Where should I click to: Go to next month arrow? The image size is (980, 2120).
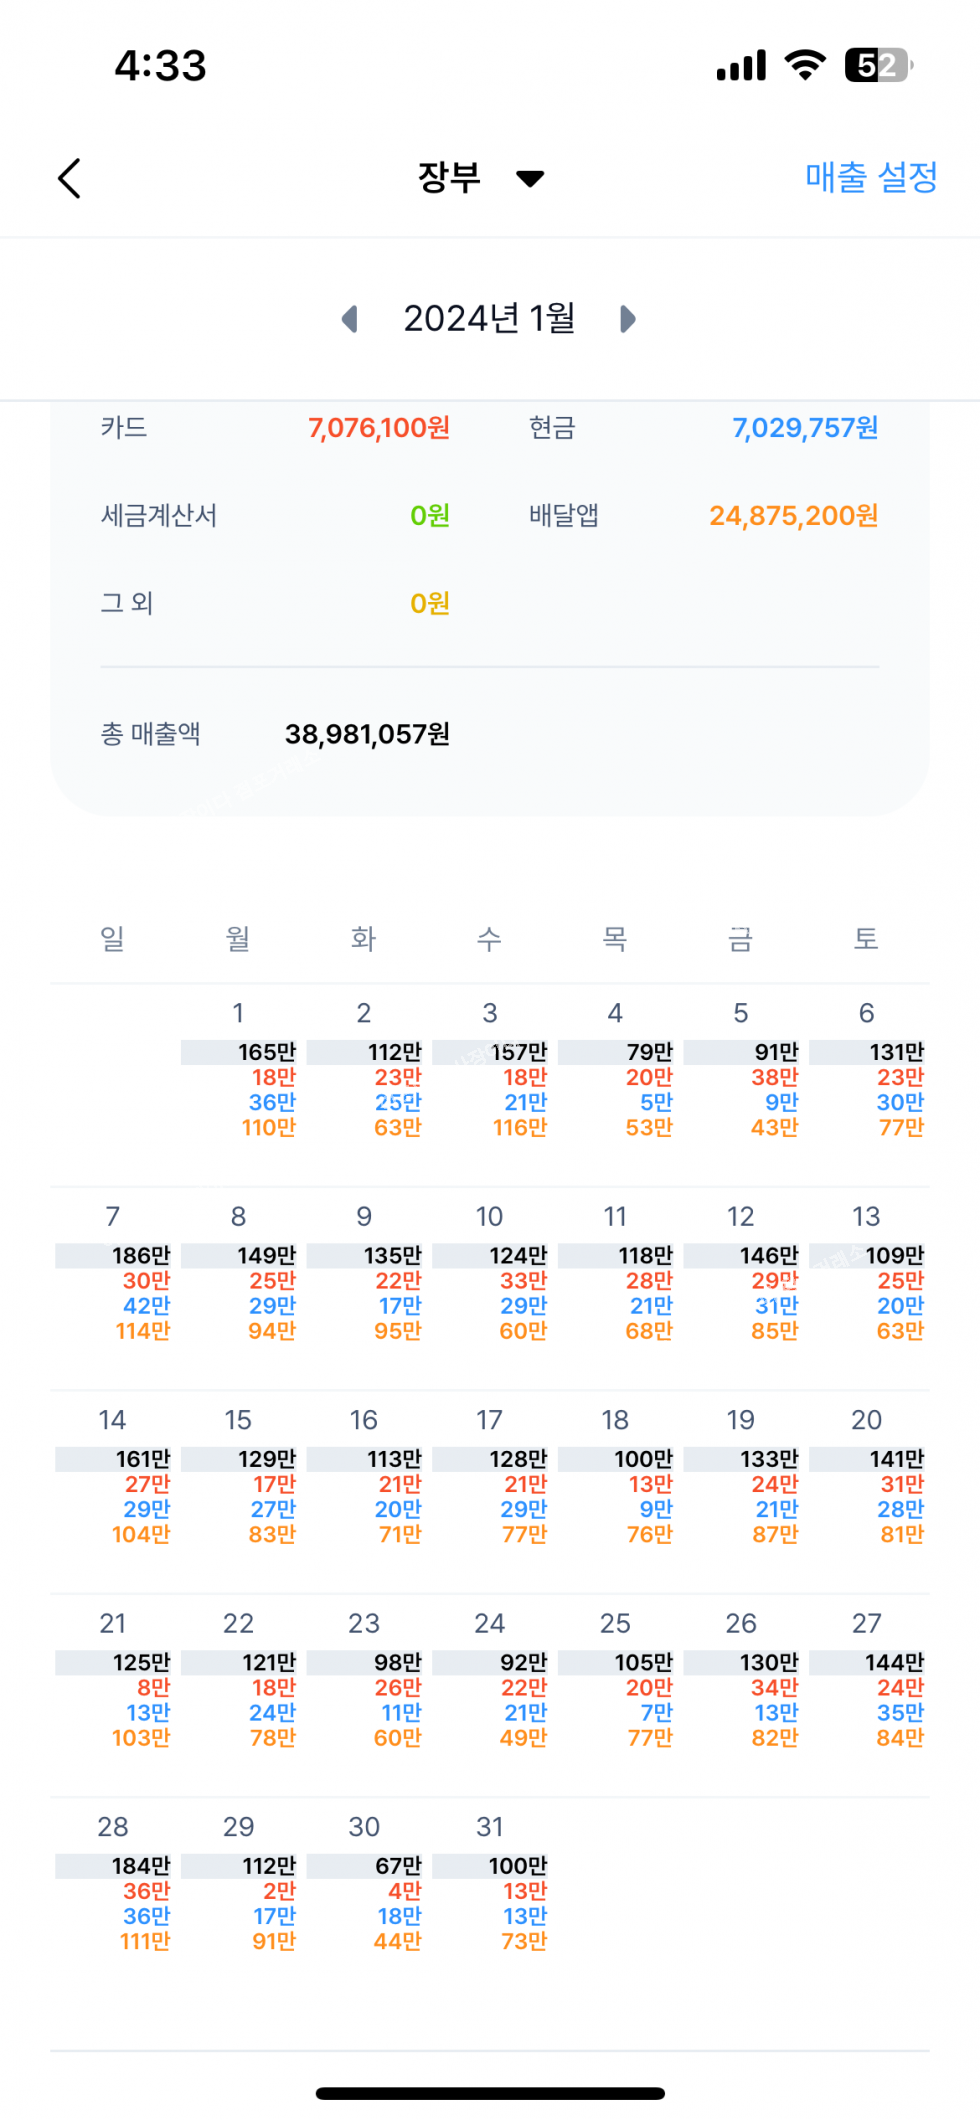[627, 319]
